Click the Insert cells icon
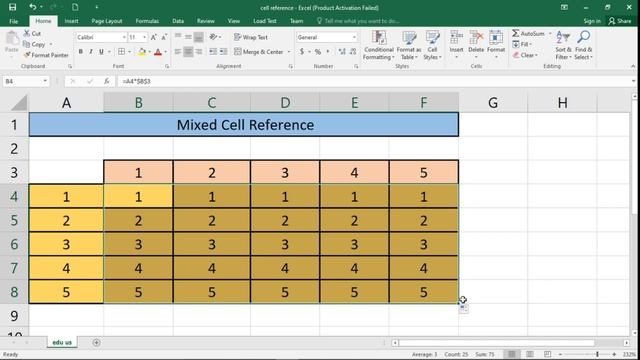The image size is (640, 360). tap(456, 38)
